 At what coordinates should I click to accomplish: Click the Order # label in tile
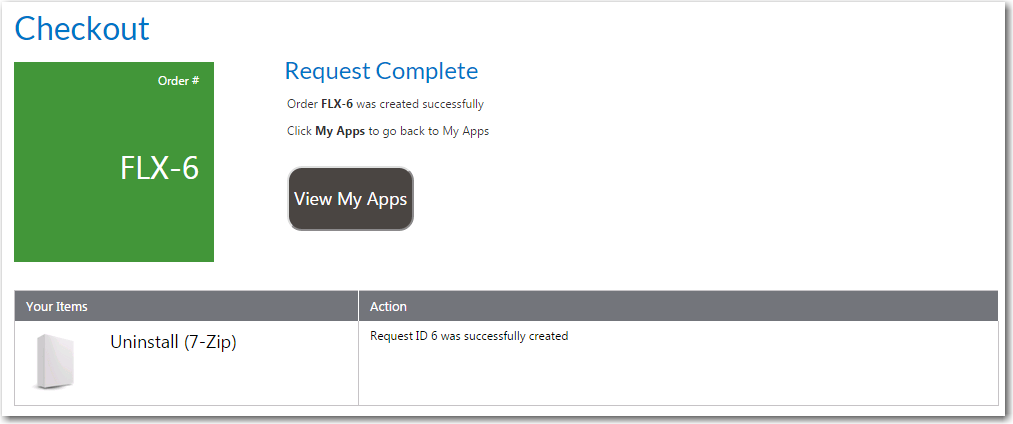click(178, 81)
